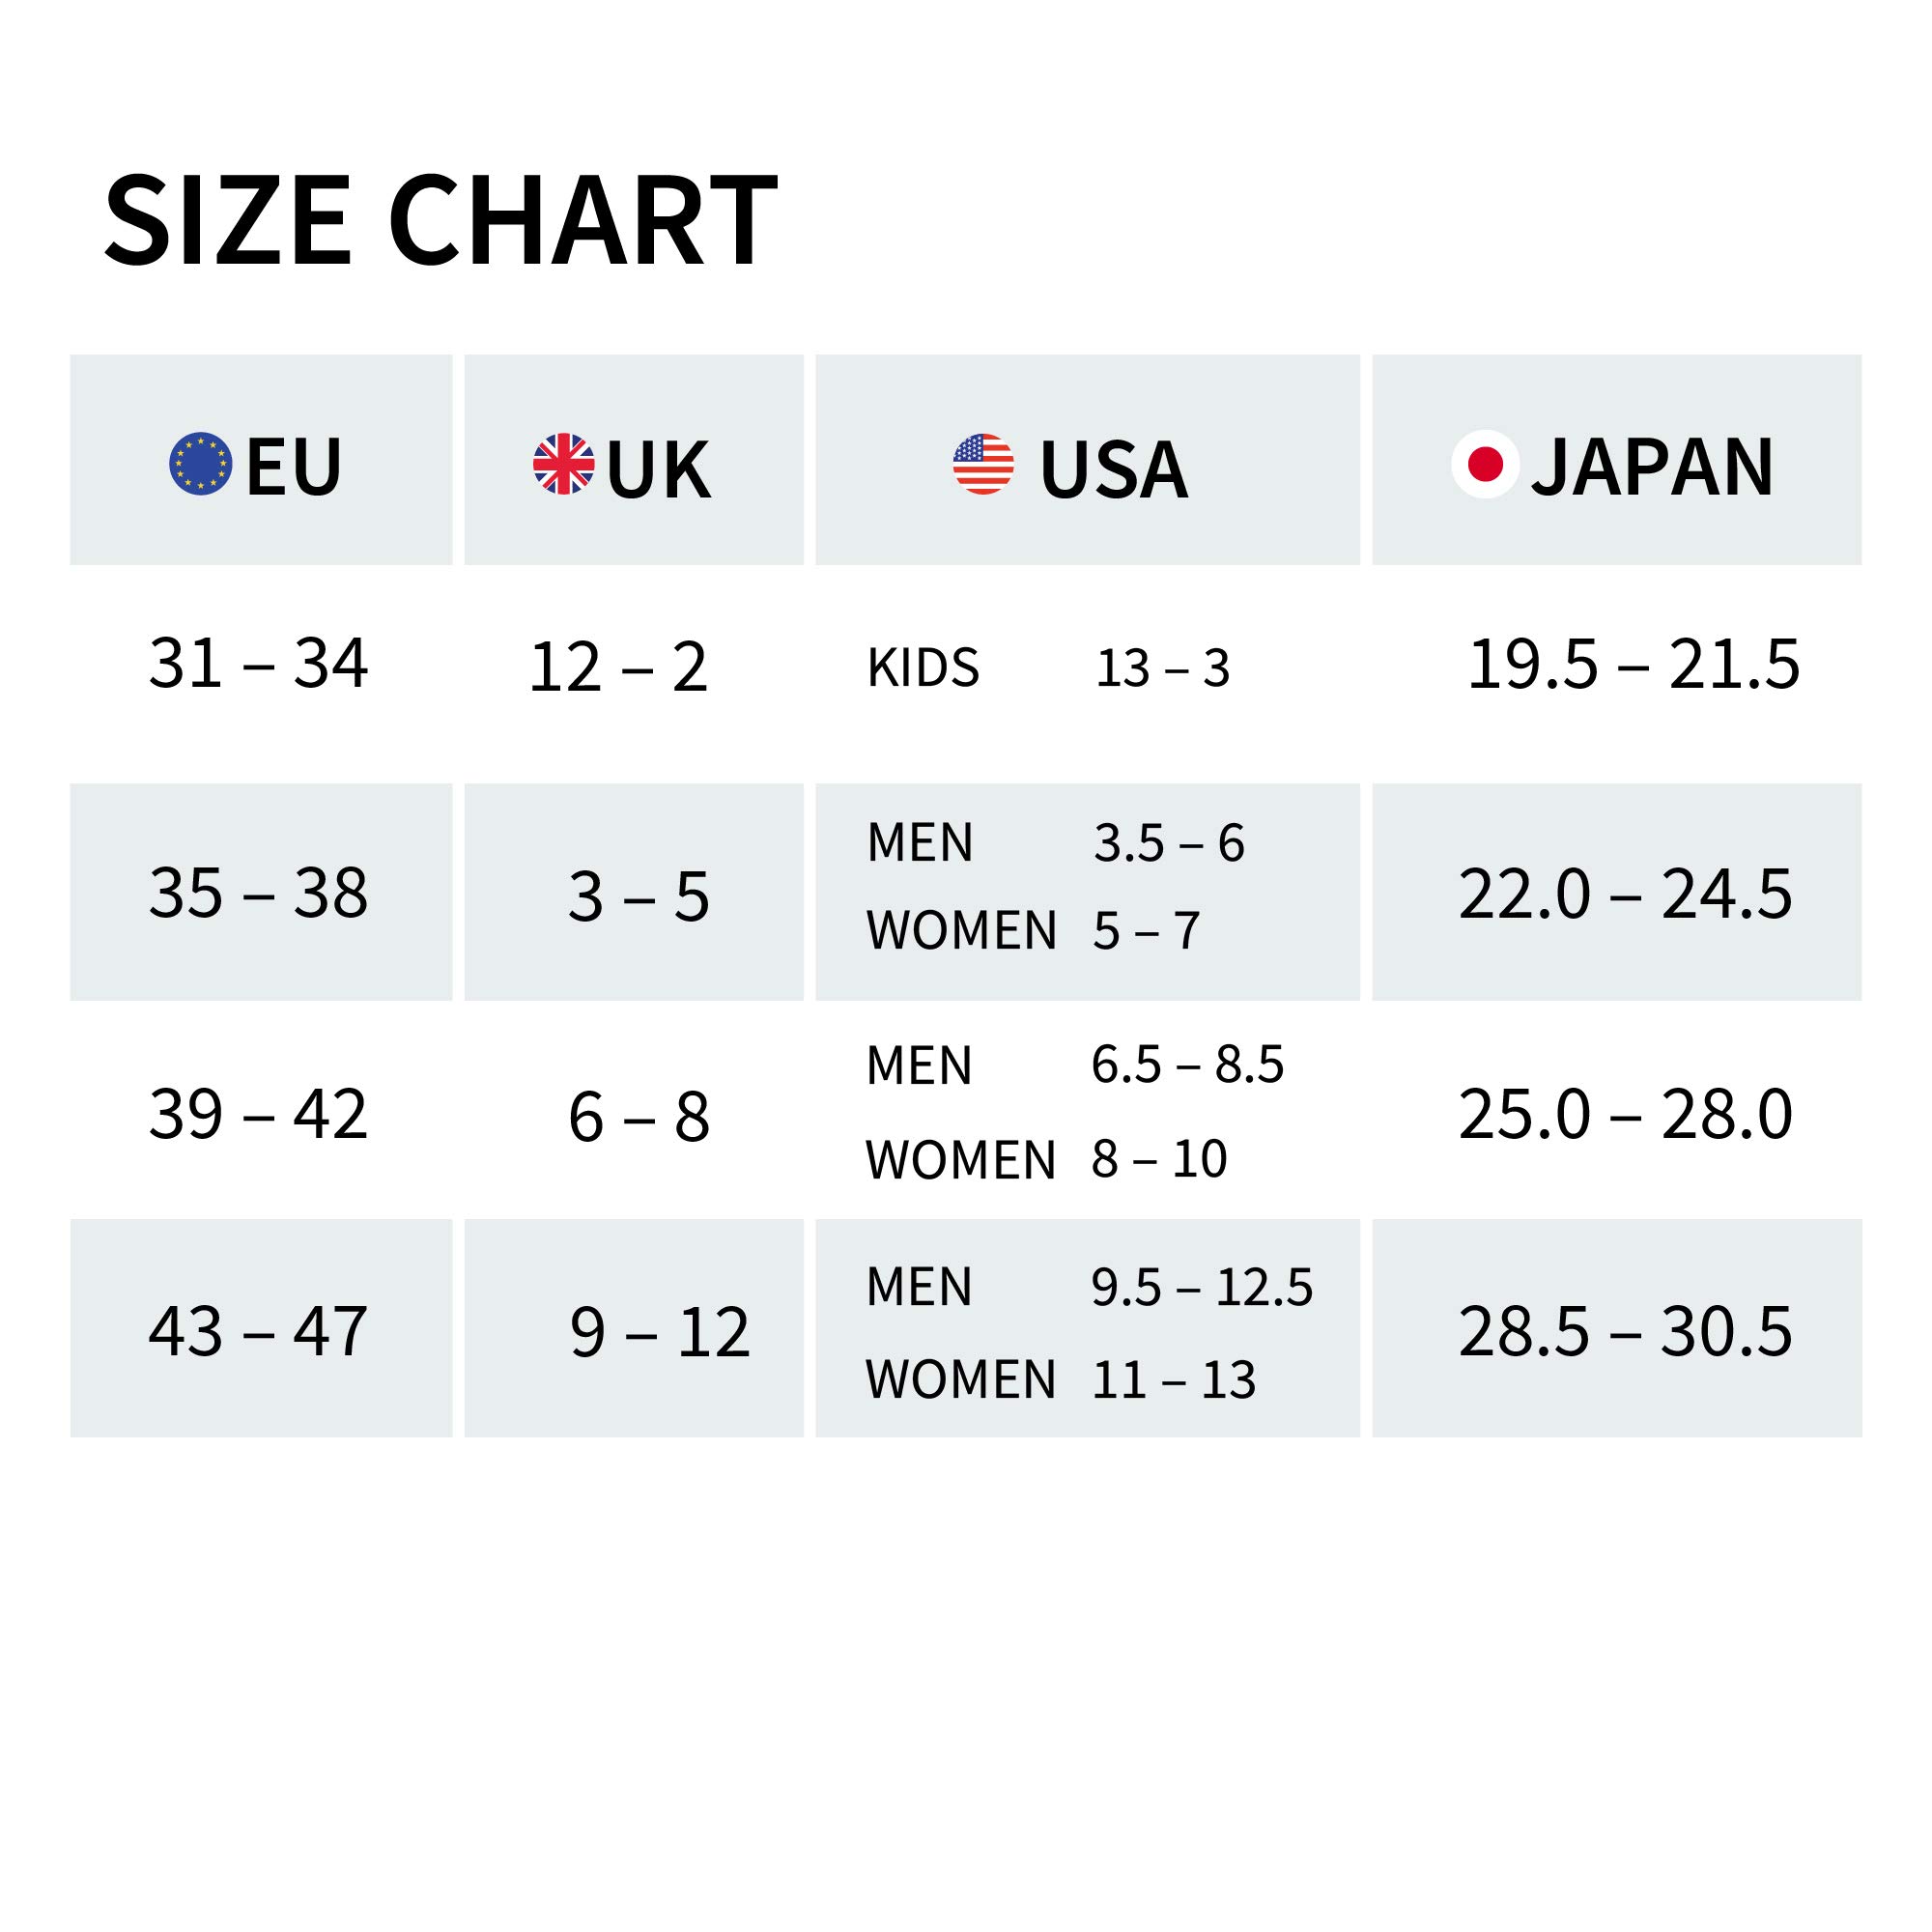Screen dimensions: 1932x1932
Task: Select the USA column header label
Action: [1113, 469]
